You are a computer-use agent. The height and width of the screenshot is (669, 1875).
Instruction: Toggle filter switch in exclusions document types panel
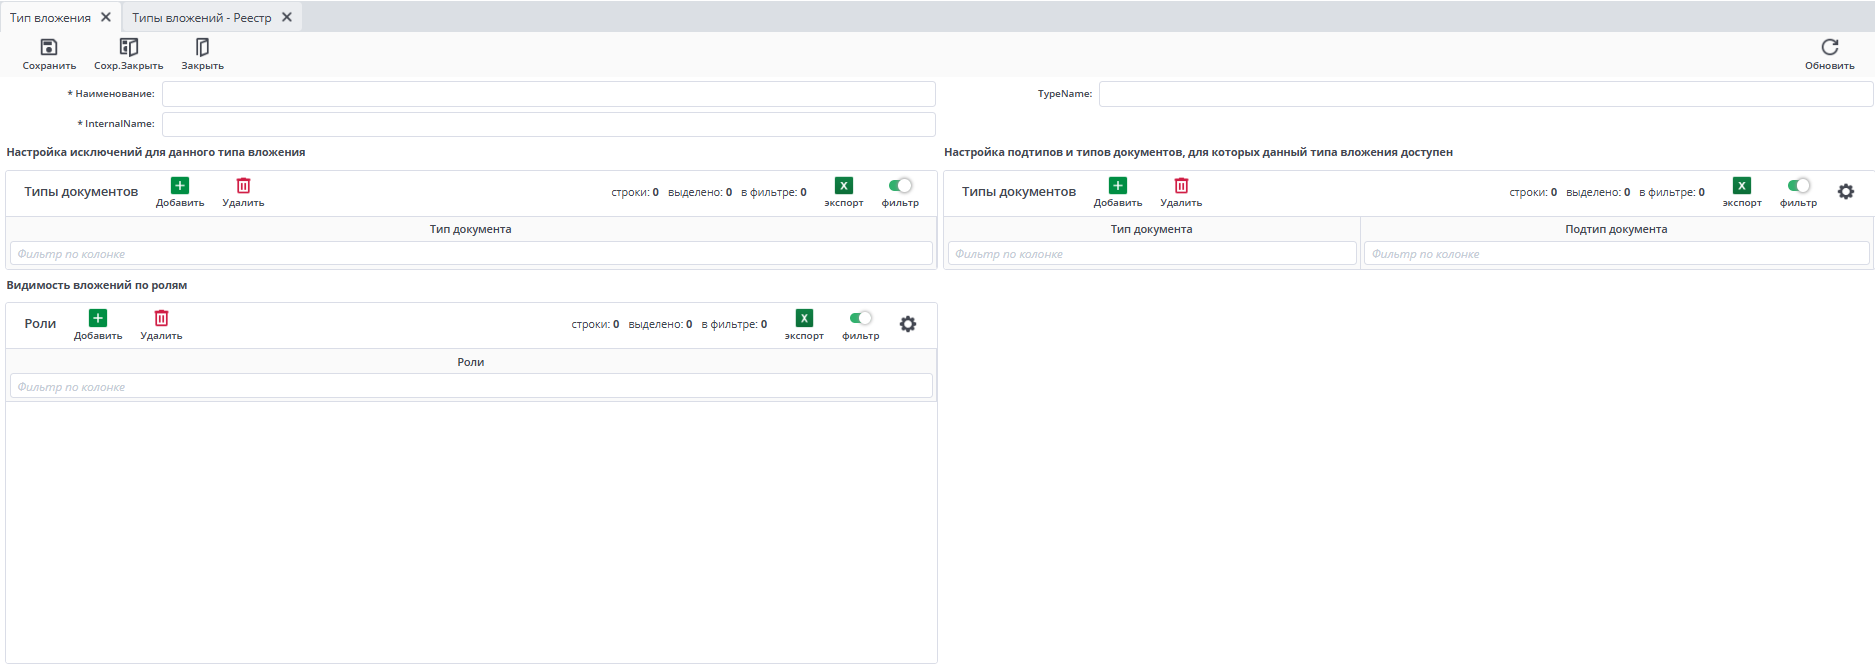click(x=900, y=186)
